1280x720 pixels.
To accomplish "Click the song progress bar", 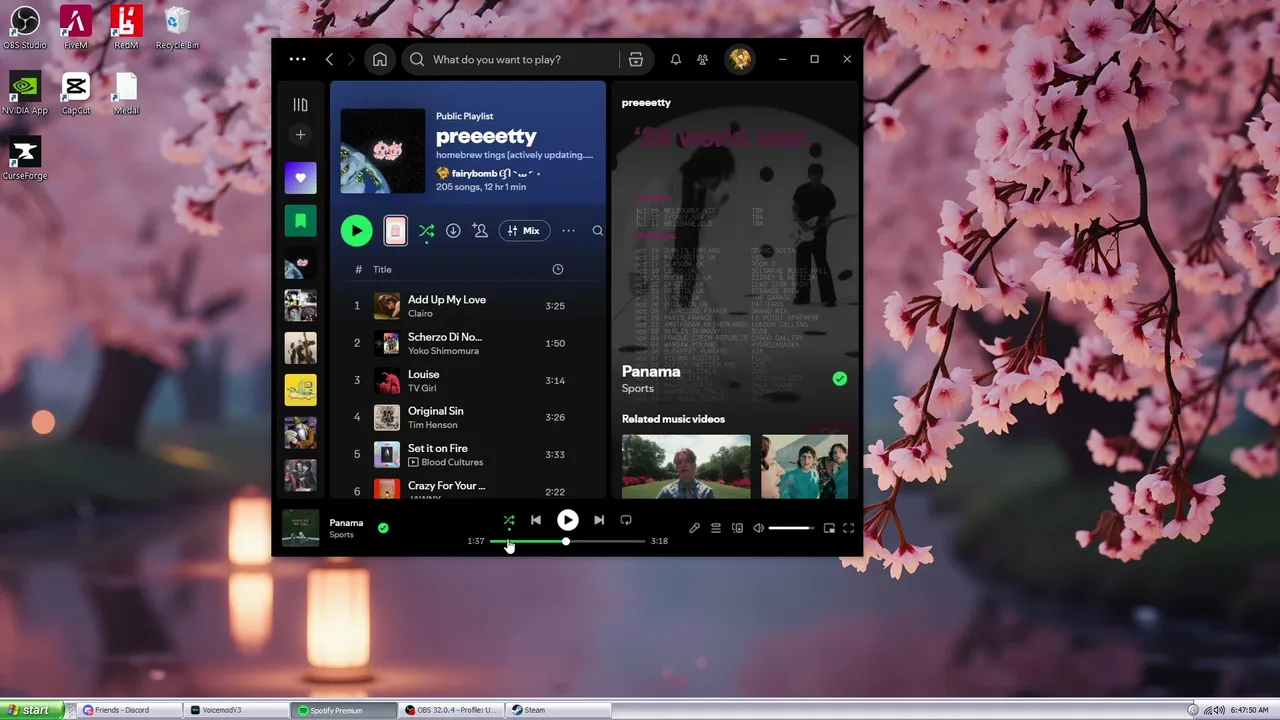I will click(567, 541).
